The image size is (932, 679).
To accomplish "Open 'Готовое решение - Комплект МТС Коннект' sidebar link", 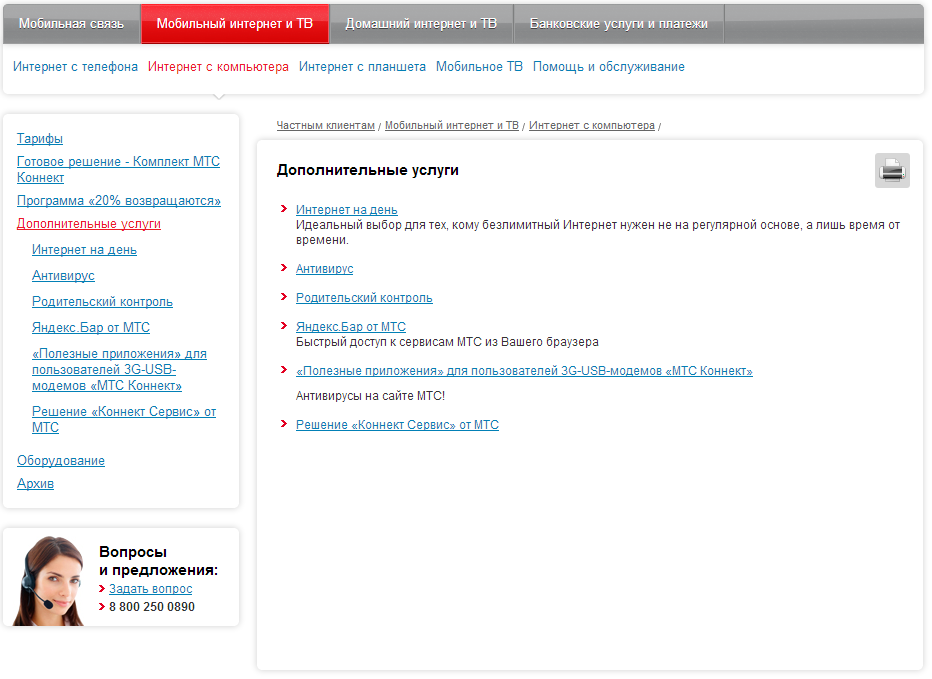I will coord(118,169).
